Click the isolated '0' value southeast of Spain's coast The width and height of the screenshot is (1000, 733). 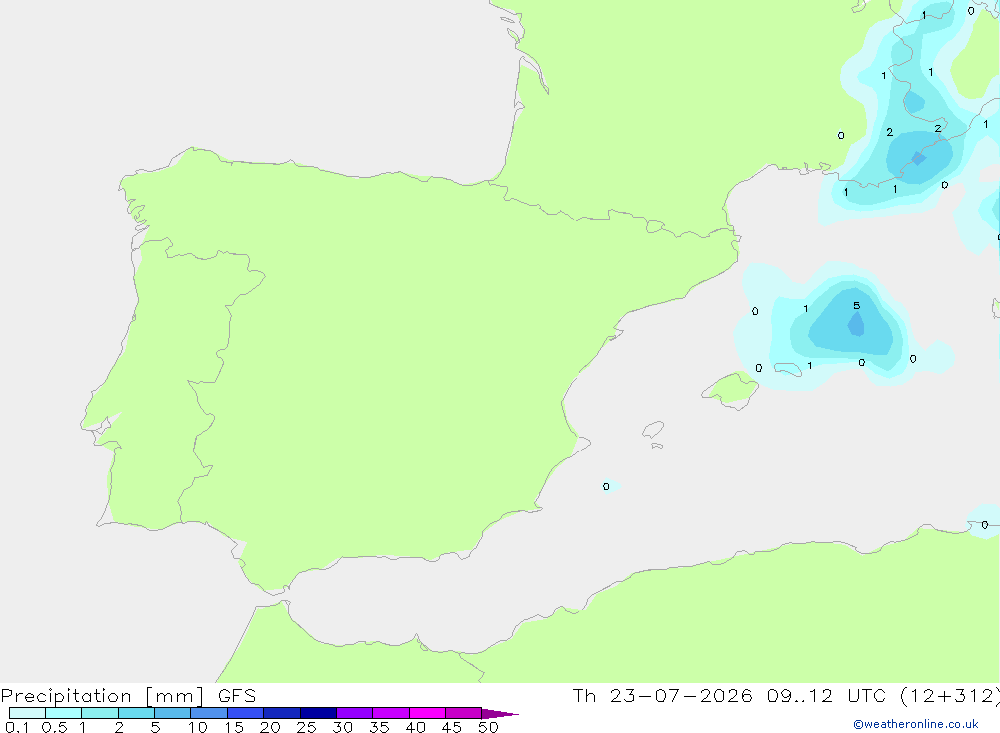[606, 487]
